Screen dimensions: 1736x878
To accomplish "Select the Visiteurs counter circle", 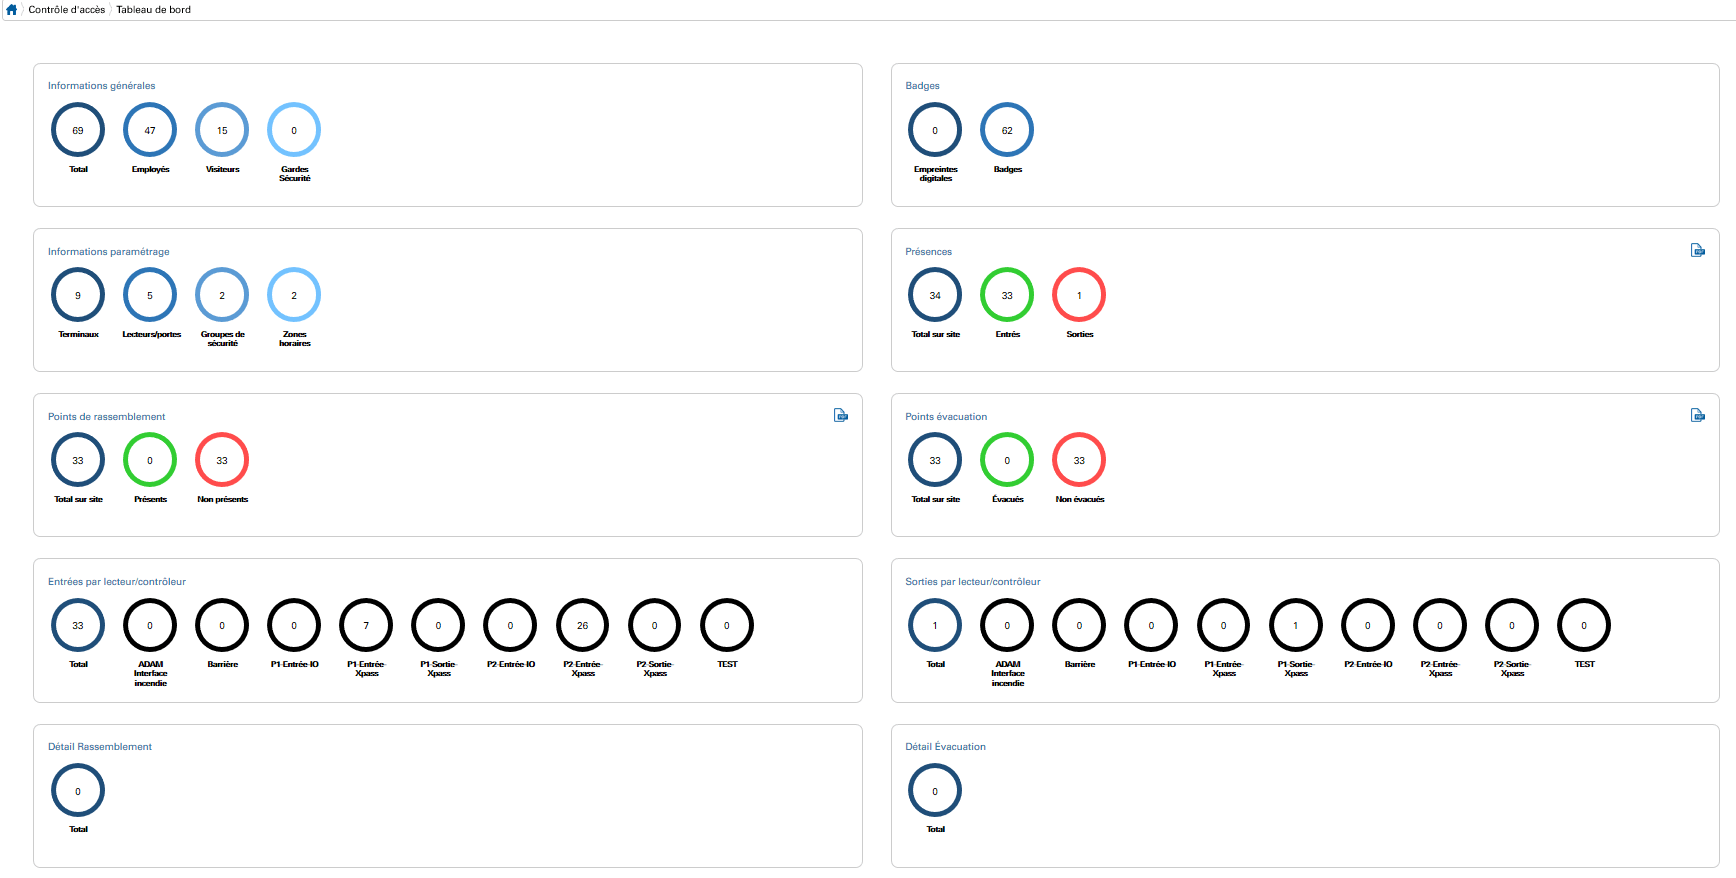I will click(x=222, y=130).
